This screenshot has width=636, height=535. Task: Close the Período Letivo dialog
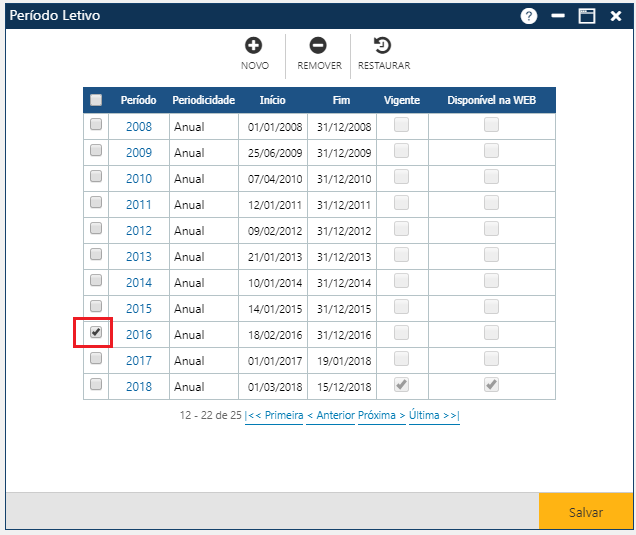616,17
